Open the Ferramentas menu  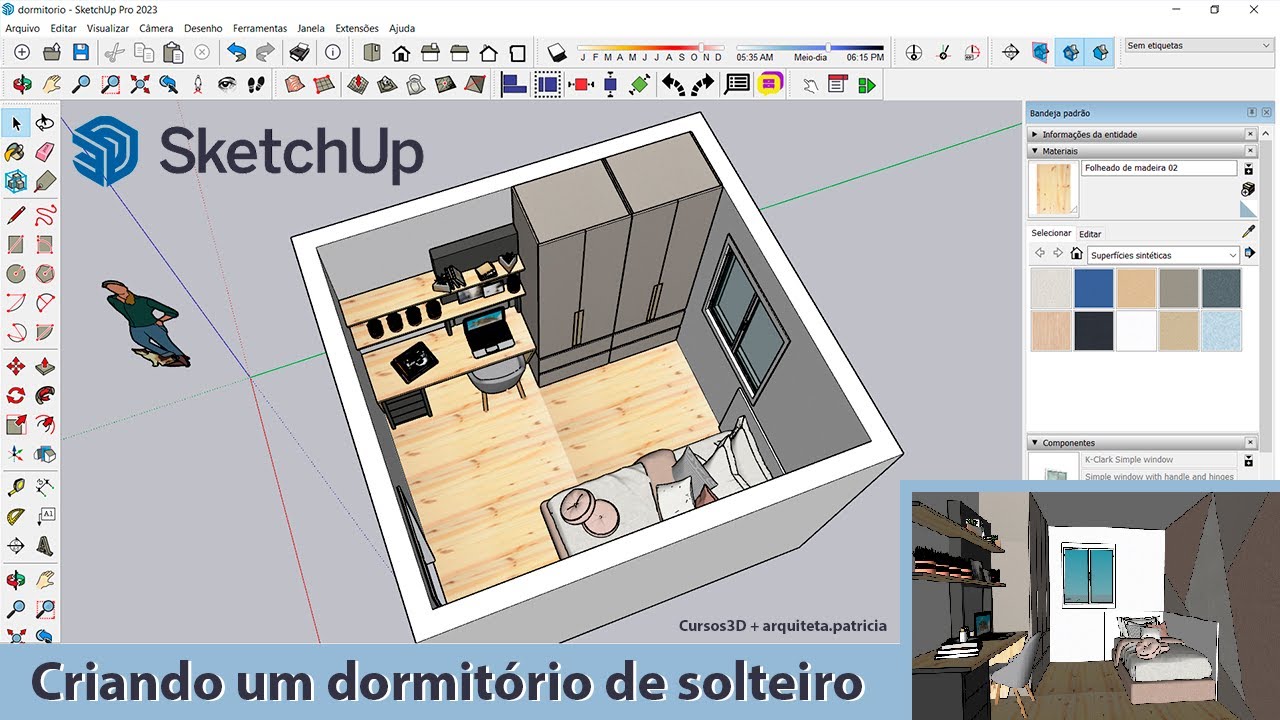(x=260, y=28)
